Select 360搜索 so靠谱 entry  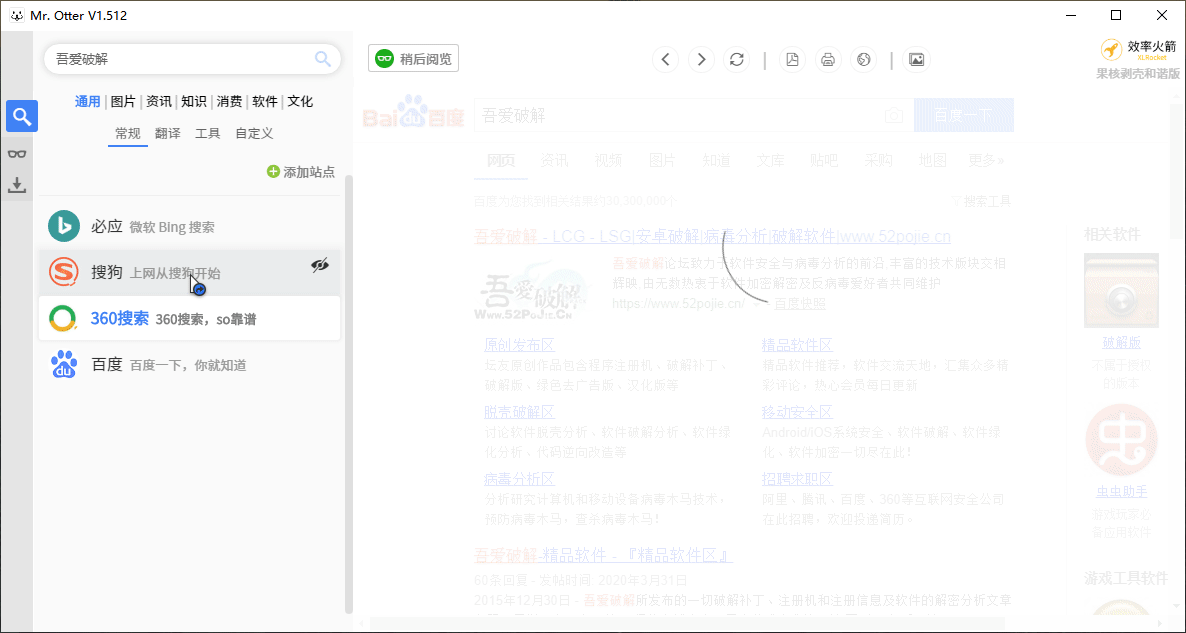(189, 318)
